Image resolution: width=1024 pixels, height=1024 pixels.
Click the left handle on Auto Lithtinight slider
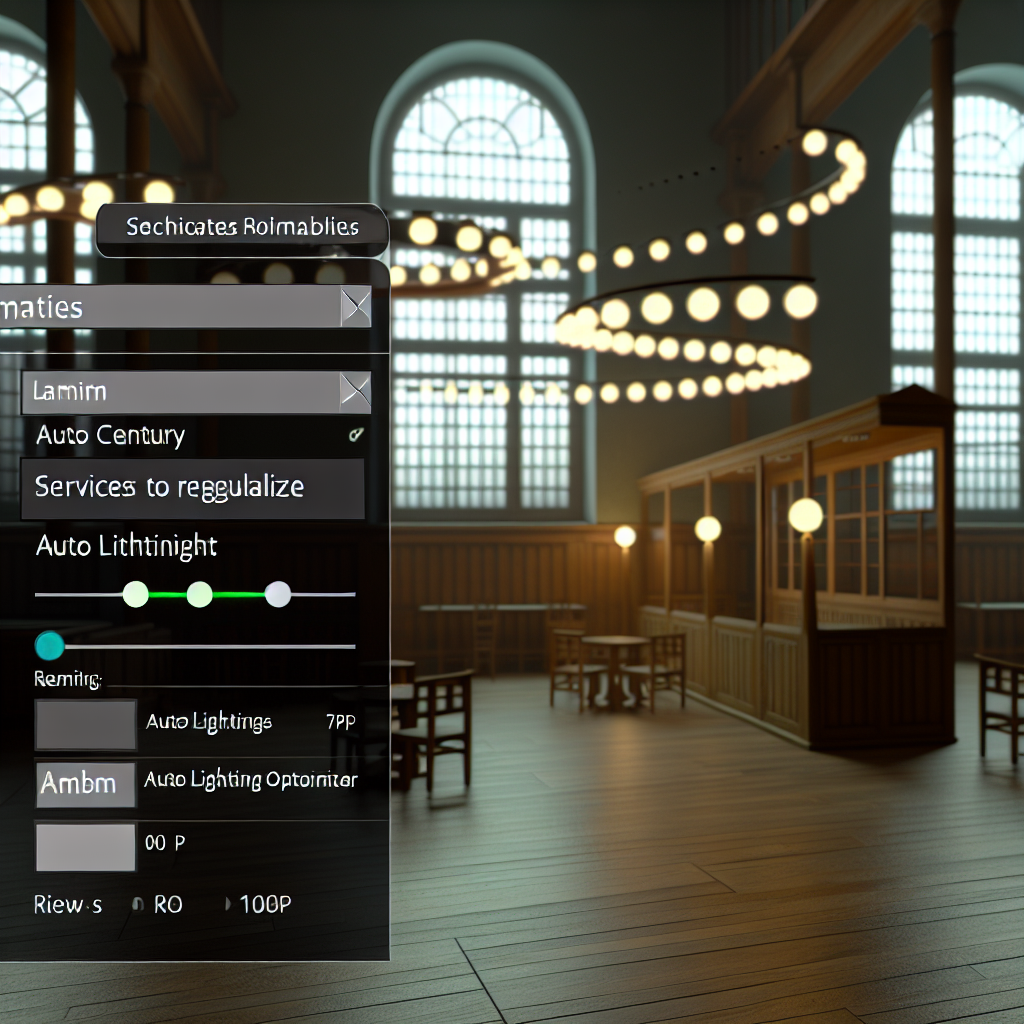pos(135,594)
